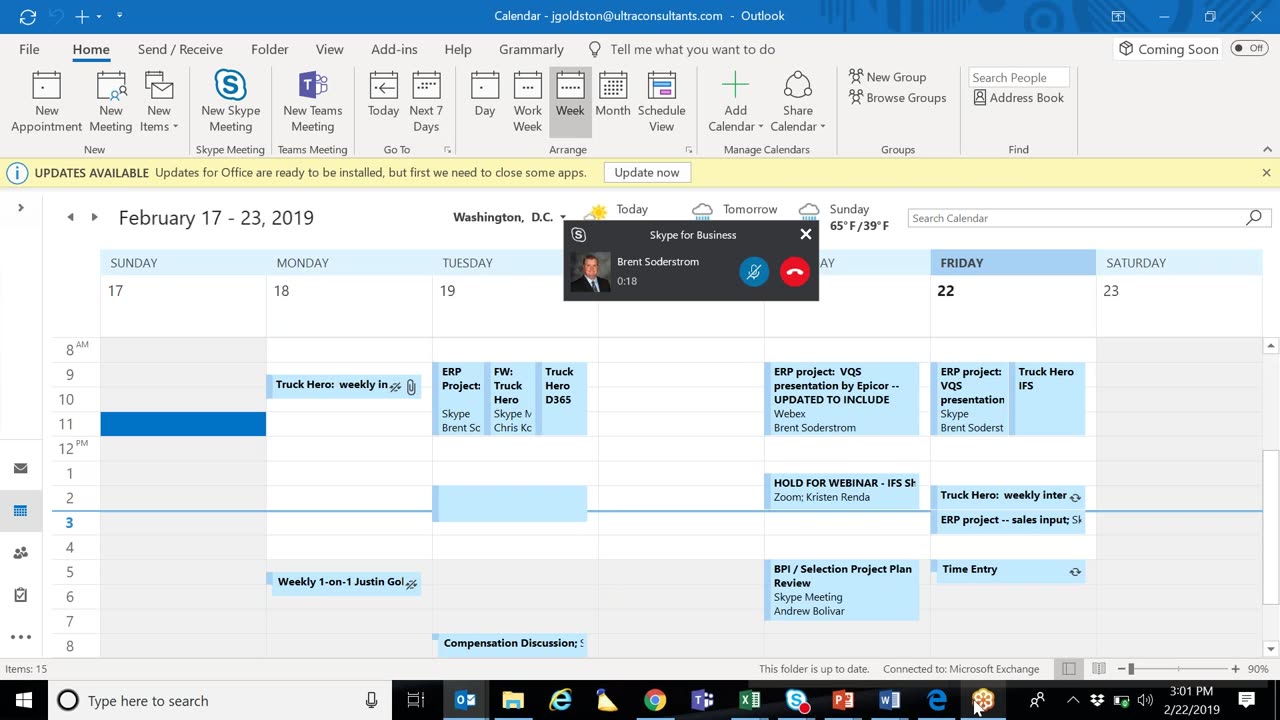Open the Add-ins tab

click(394, 49)
